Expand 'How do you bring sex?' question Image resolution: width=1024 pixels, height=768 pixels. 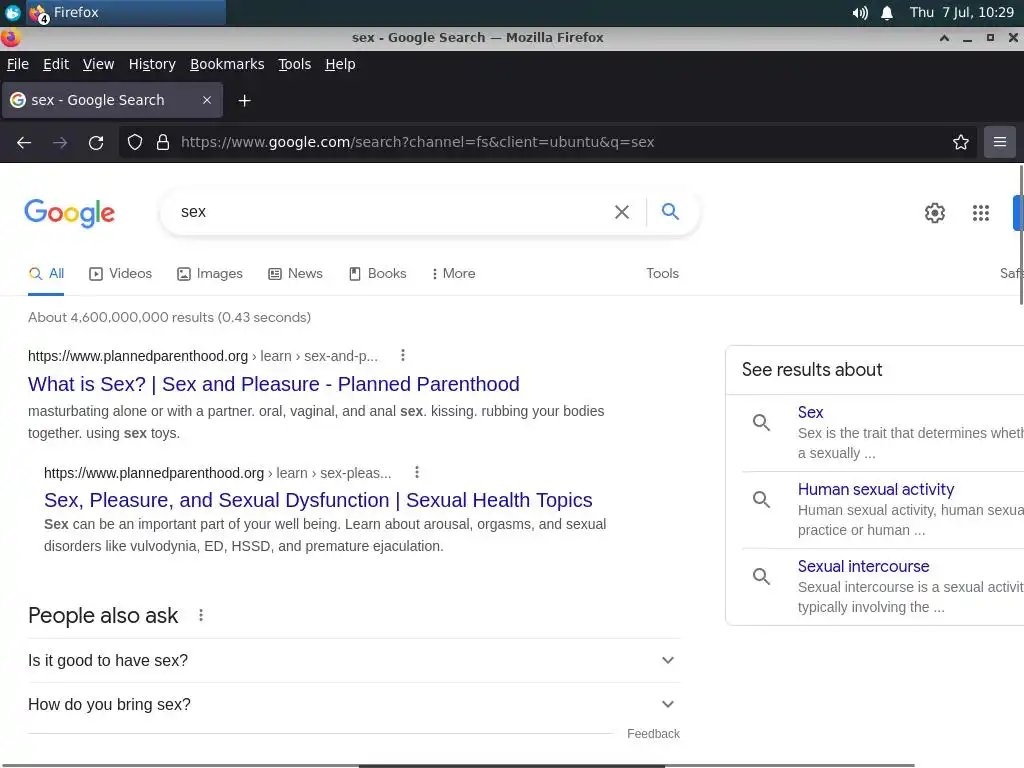tap(353, 704)
